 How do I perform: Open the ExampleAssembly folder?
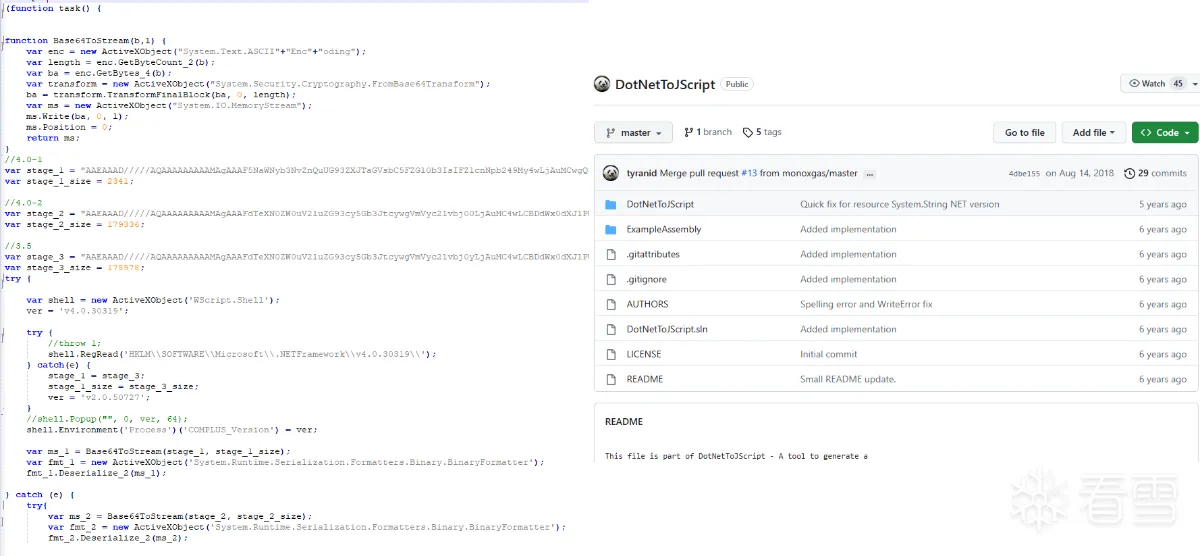(x=664, y=229)
